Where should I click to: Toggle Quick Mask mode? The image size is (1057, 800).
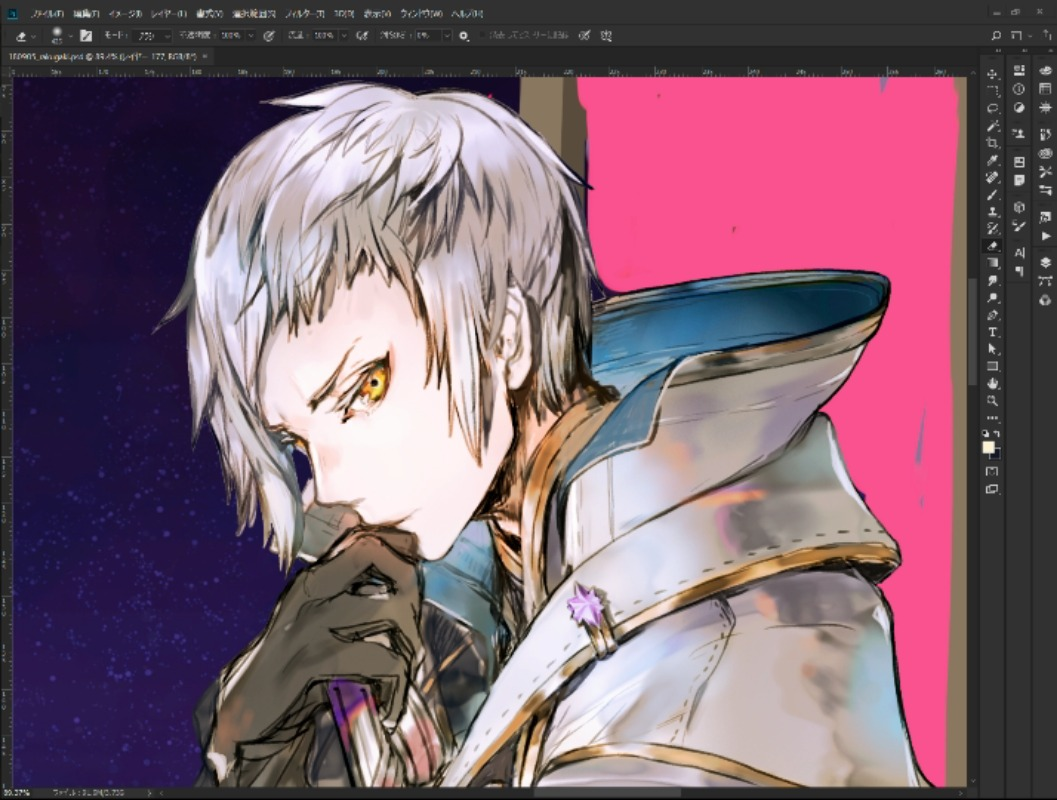point(992,471)
